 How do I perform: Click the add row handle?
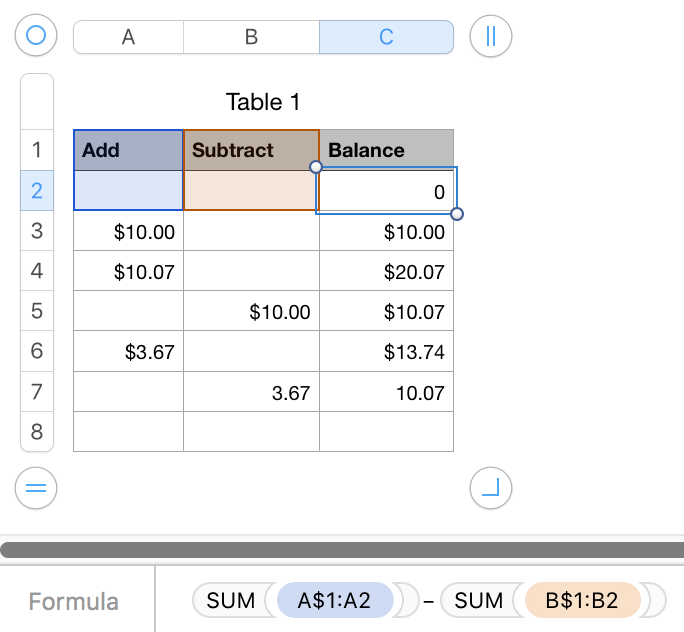click(36, 488)
